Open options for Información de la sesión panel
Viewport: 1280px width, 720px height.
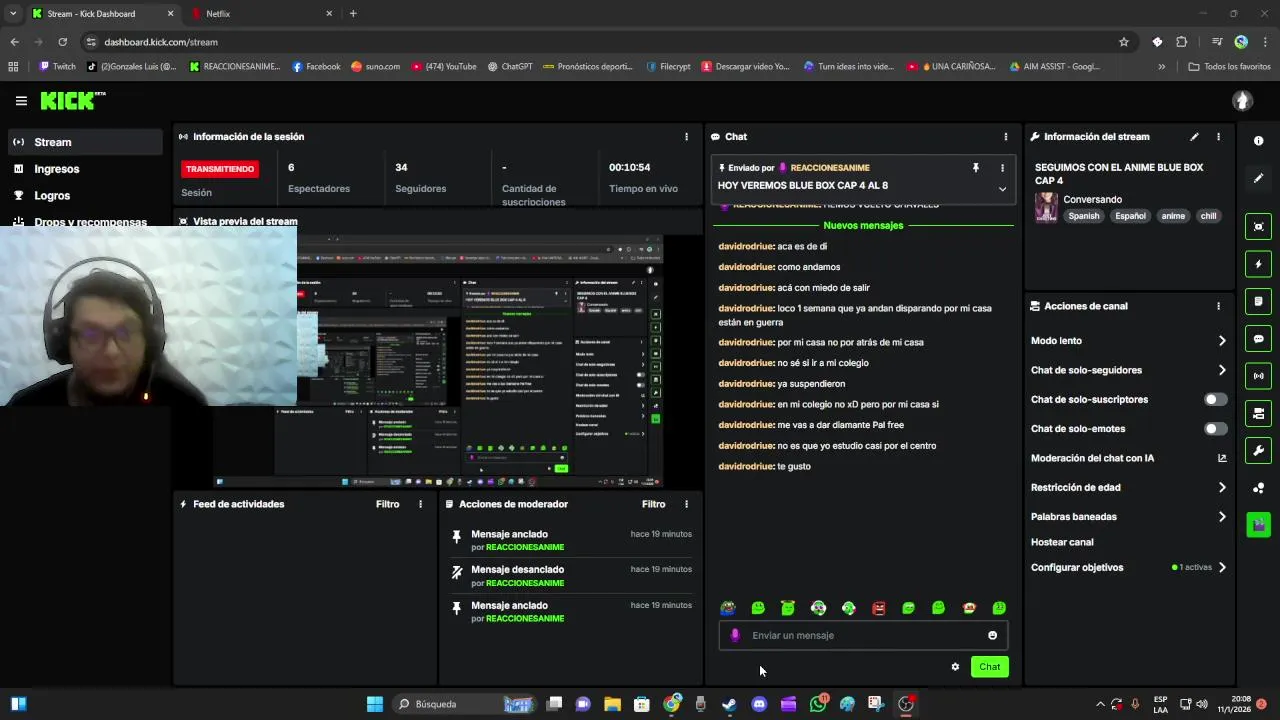686,137
